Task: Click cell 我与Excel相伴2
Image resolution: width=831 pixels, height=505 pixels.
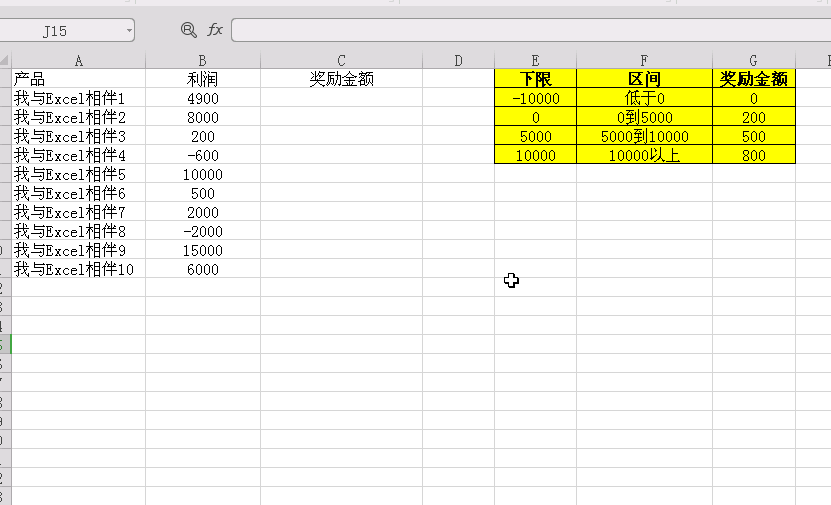Action: 78,117
